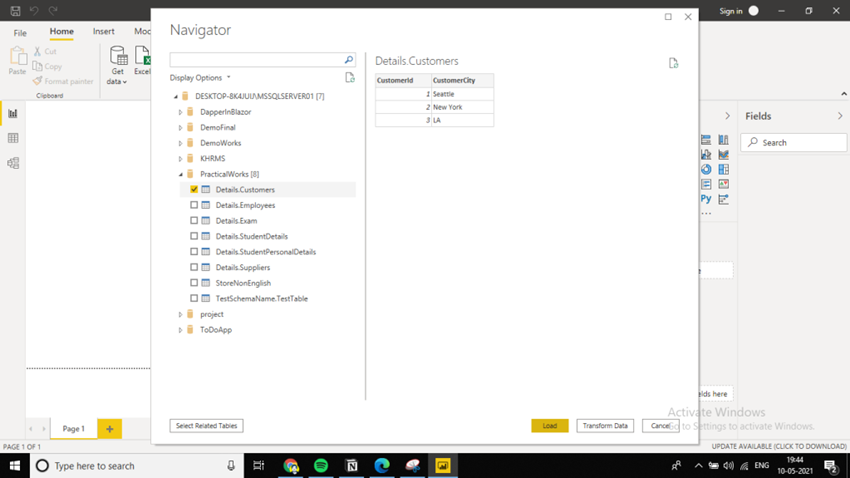Click the Load button

(550, 425)
